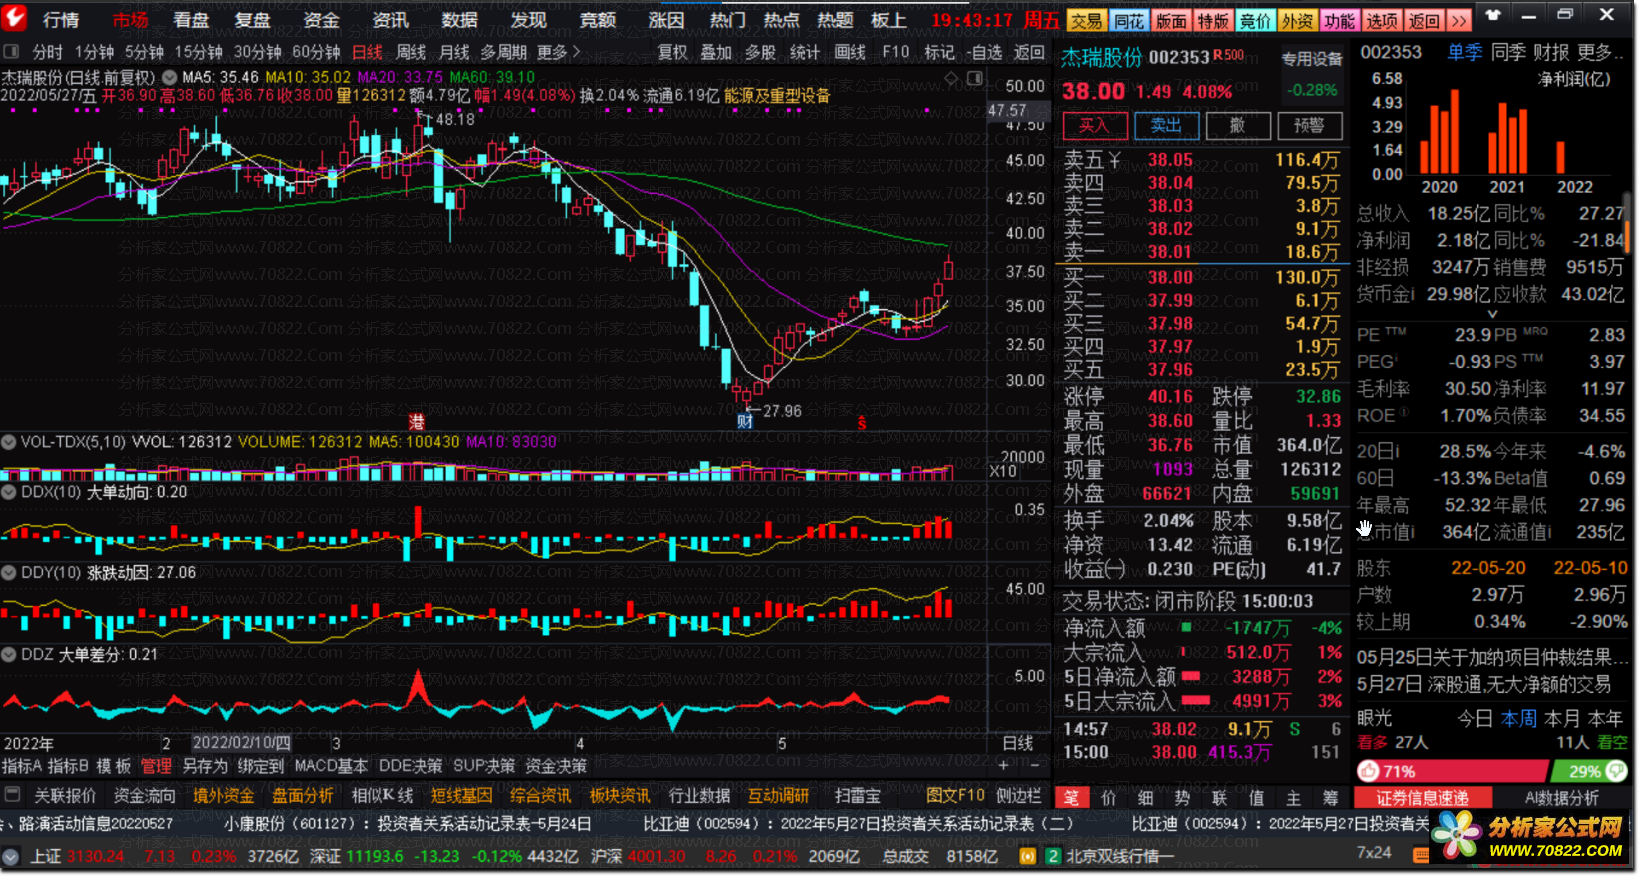The width and height of the screenshot is (1640, 876).
Task: Click thumbs-down bearish 29% icon
Action: coord(1615,771)
